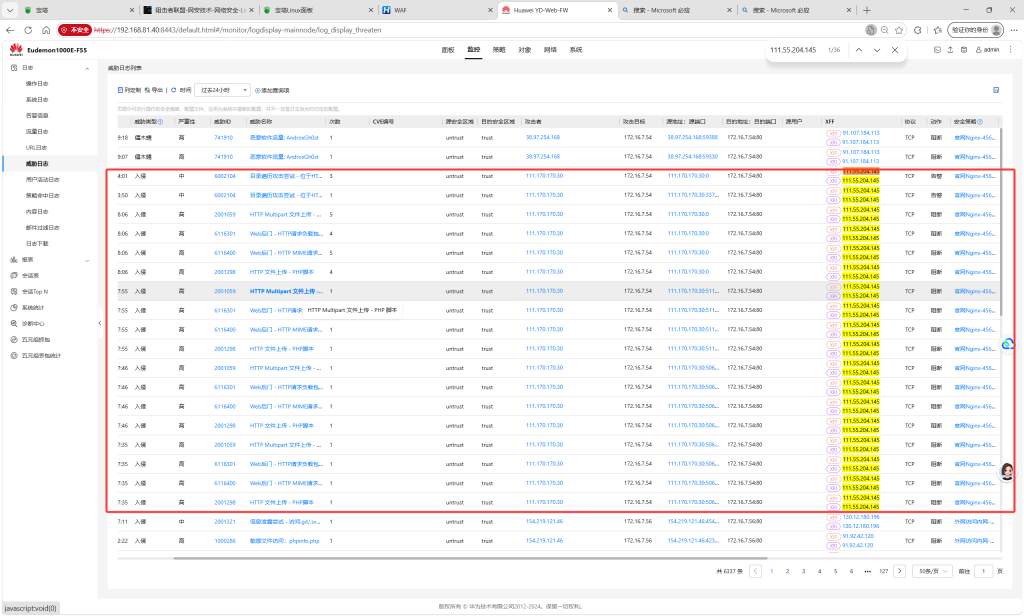Screen dimensions: 1024x616
Task: Switch to the 系统 top menu
Action: coord(575,50)
